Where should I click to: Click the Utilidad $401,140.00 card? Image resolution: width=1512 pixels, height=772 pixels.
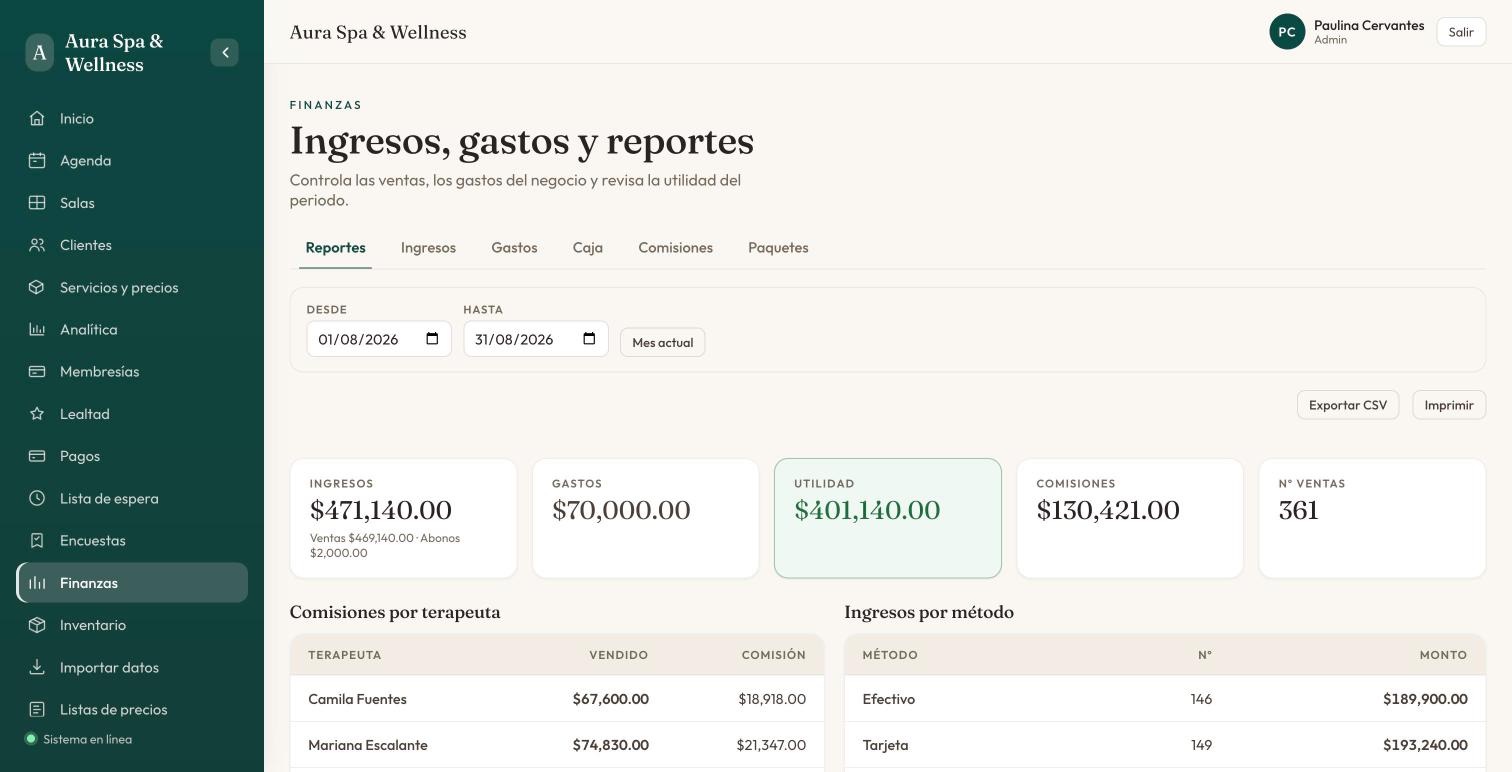pyautogui.click(x=888, y=518)
